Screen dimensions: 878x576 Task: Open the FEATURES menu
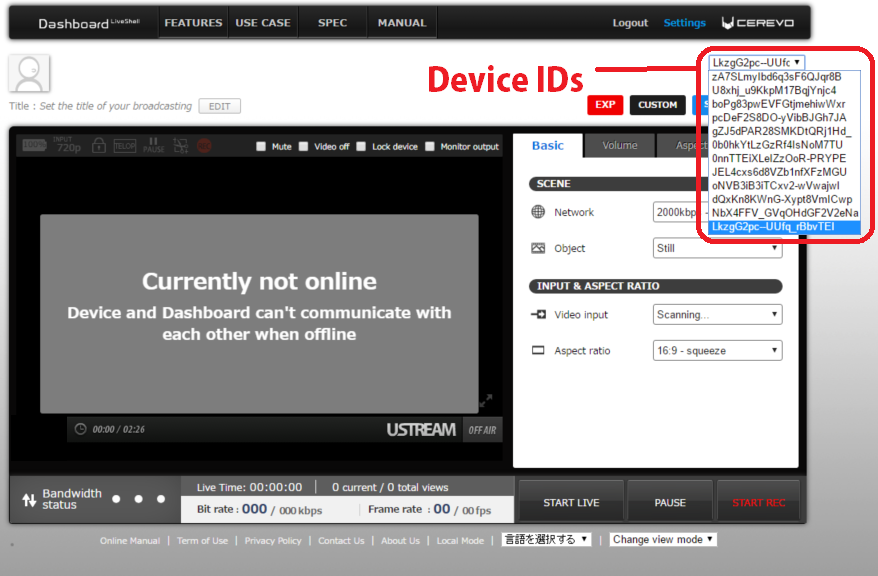[x=193, y=23]
